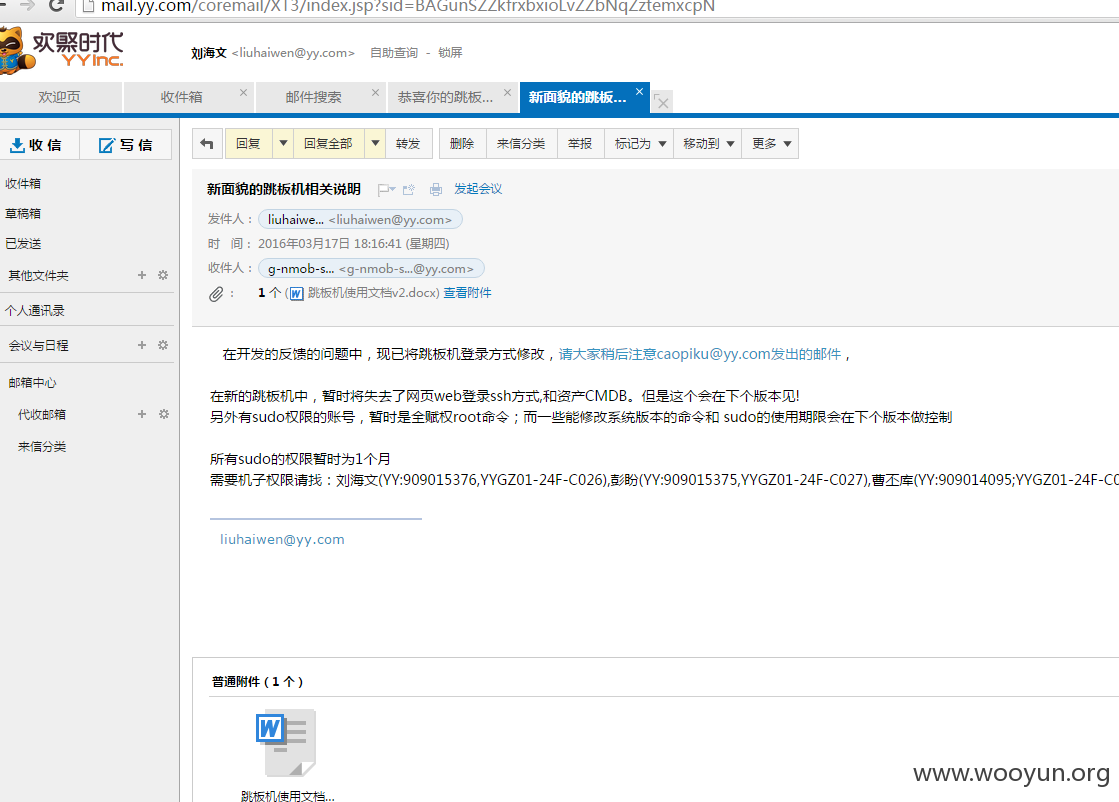Click the 回复 reply button
This screenshot has height=802, width=1119.
click(x=248, y=143)
